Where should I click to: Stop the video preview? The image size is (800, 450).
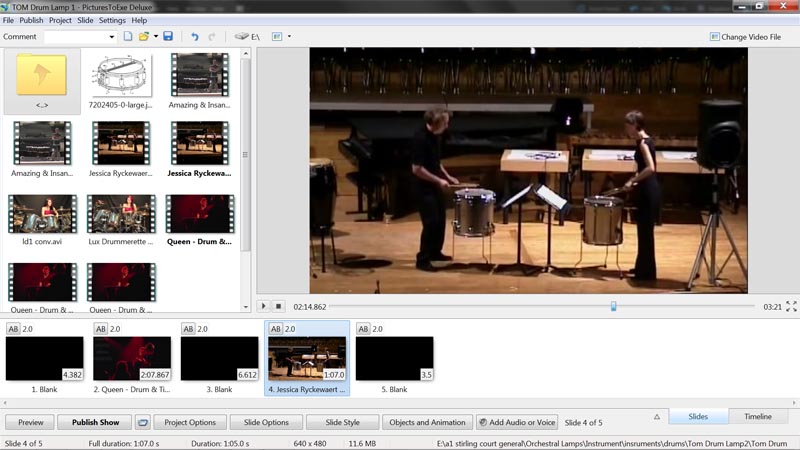(x=279, y=306)
